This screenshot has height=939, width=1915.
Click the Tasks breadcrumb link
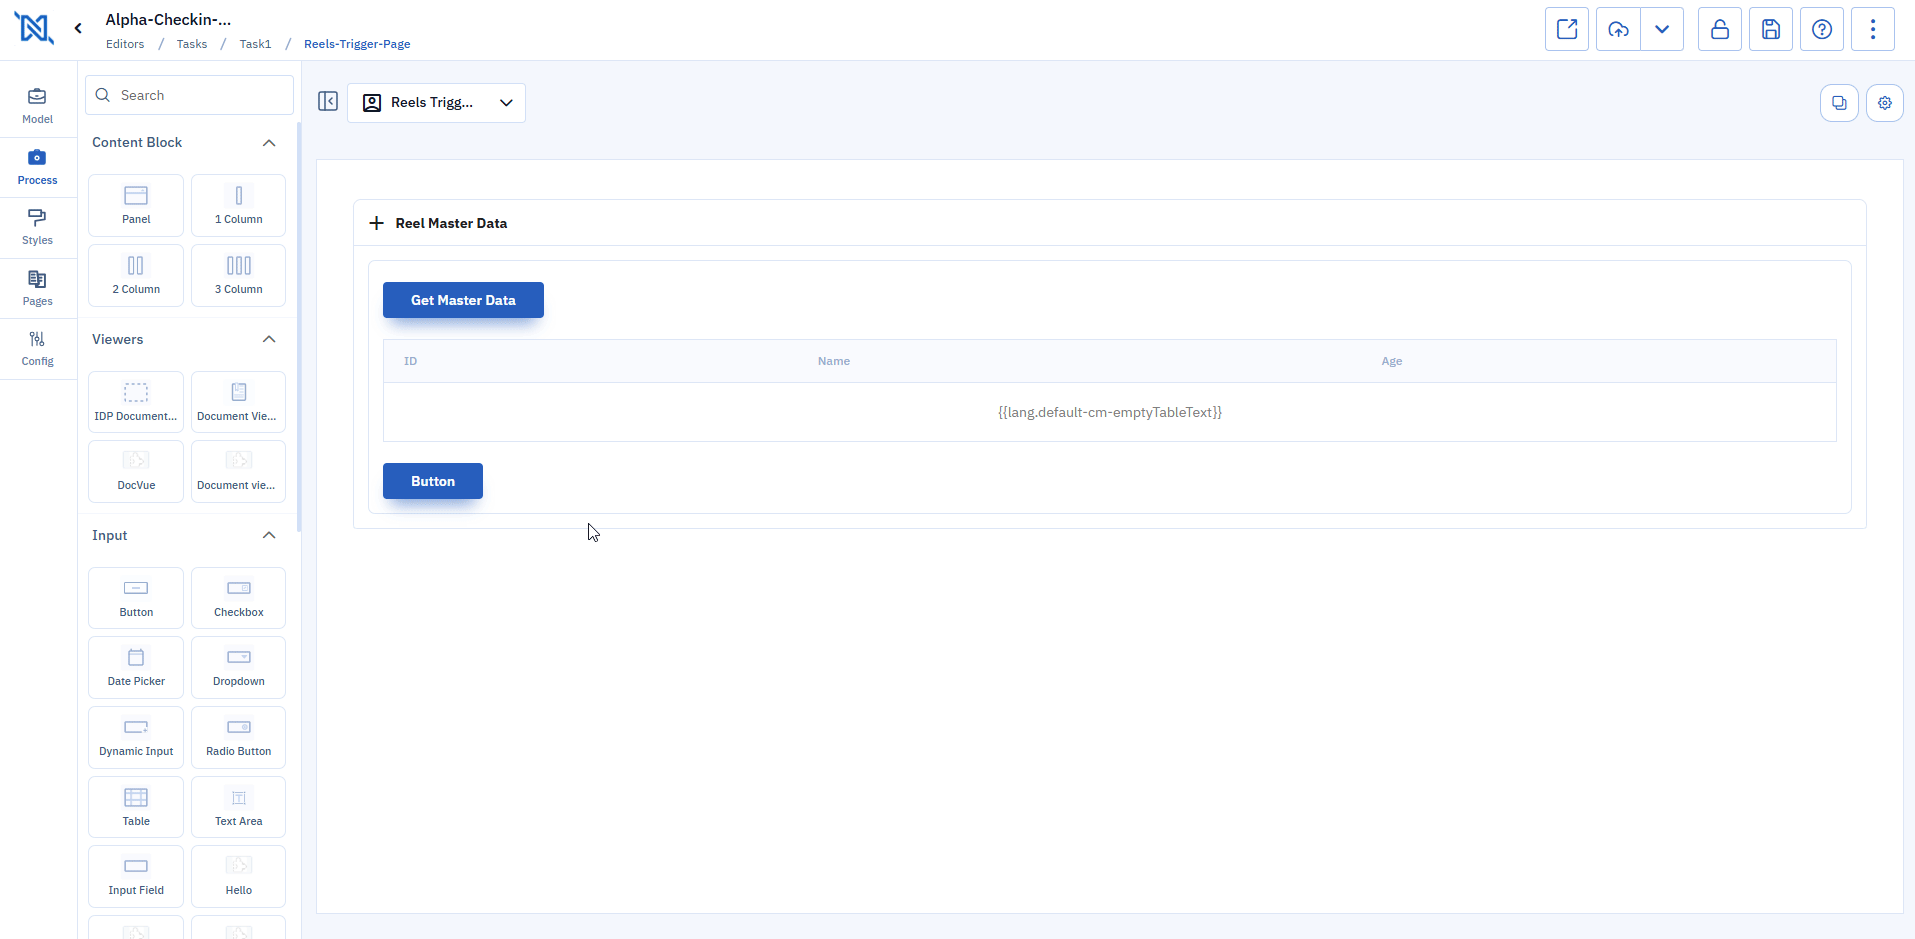click(x=192, y=44)
